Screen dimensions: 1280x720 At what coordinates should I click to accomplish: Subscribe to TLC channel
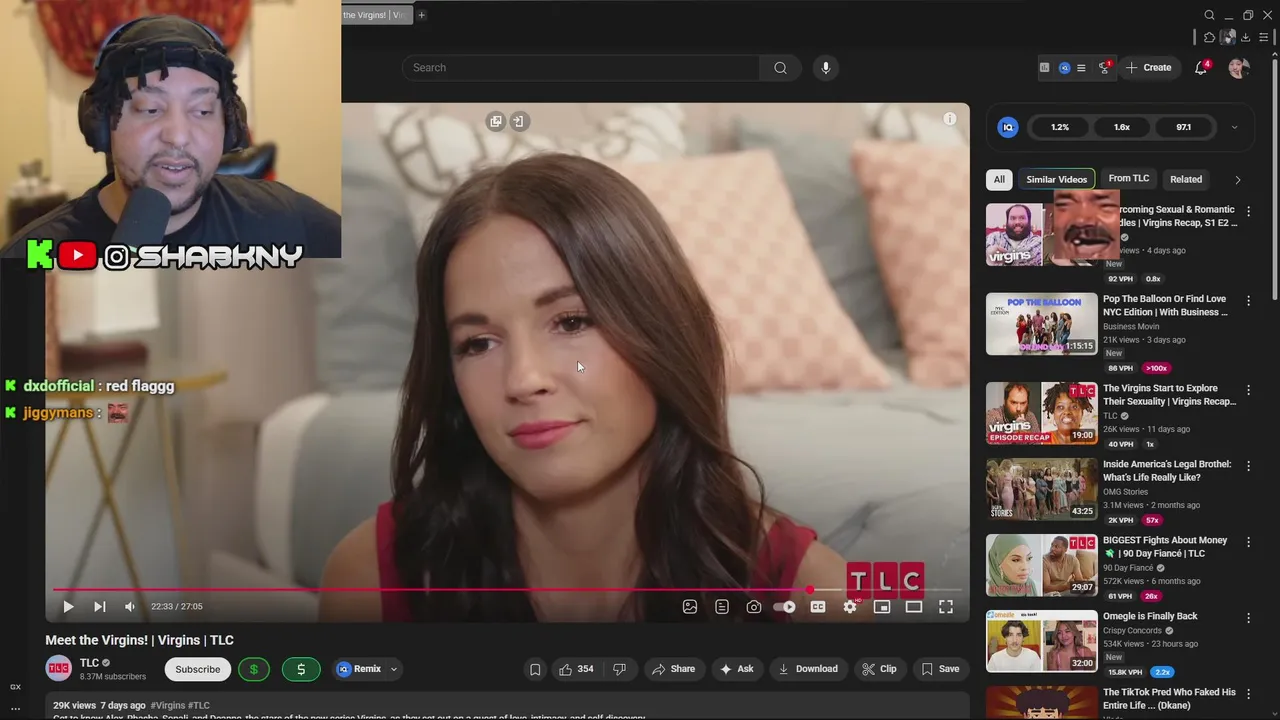tap(198, 669)
